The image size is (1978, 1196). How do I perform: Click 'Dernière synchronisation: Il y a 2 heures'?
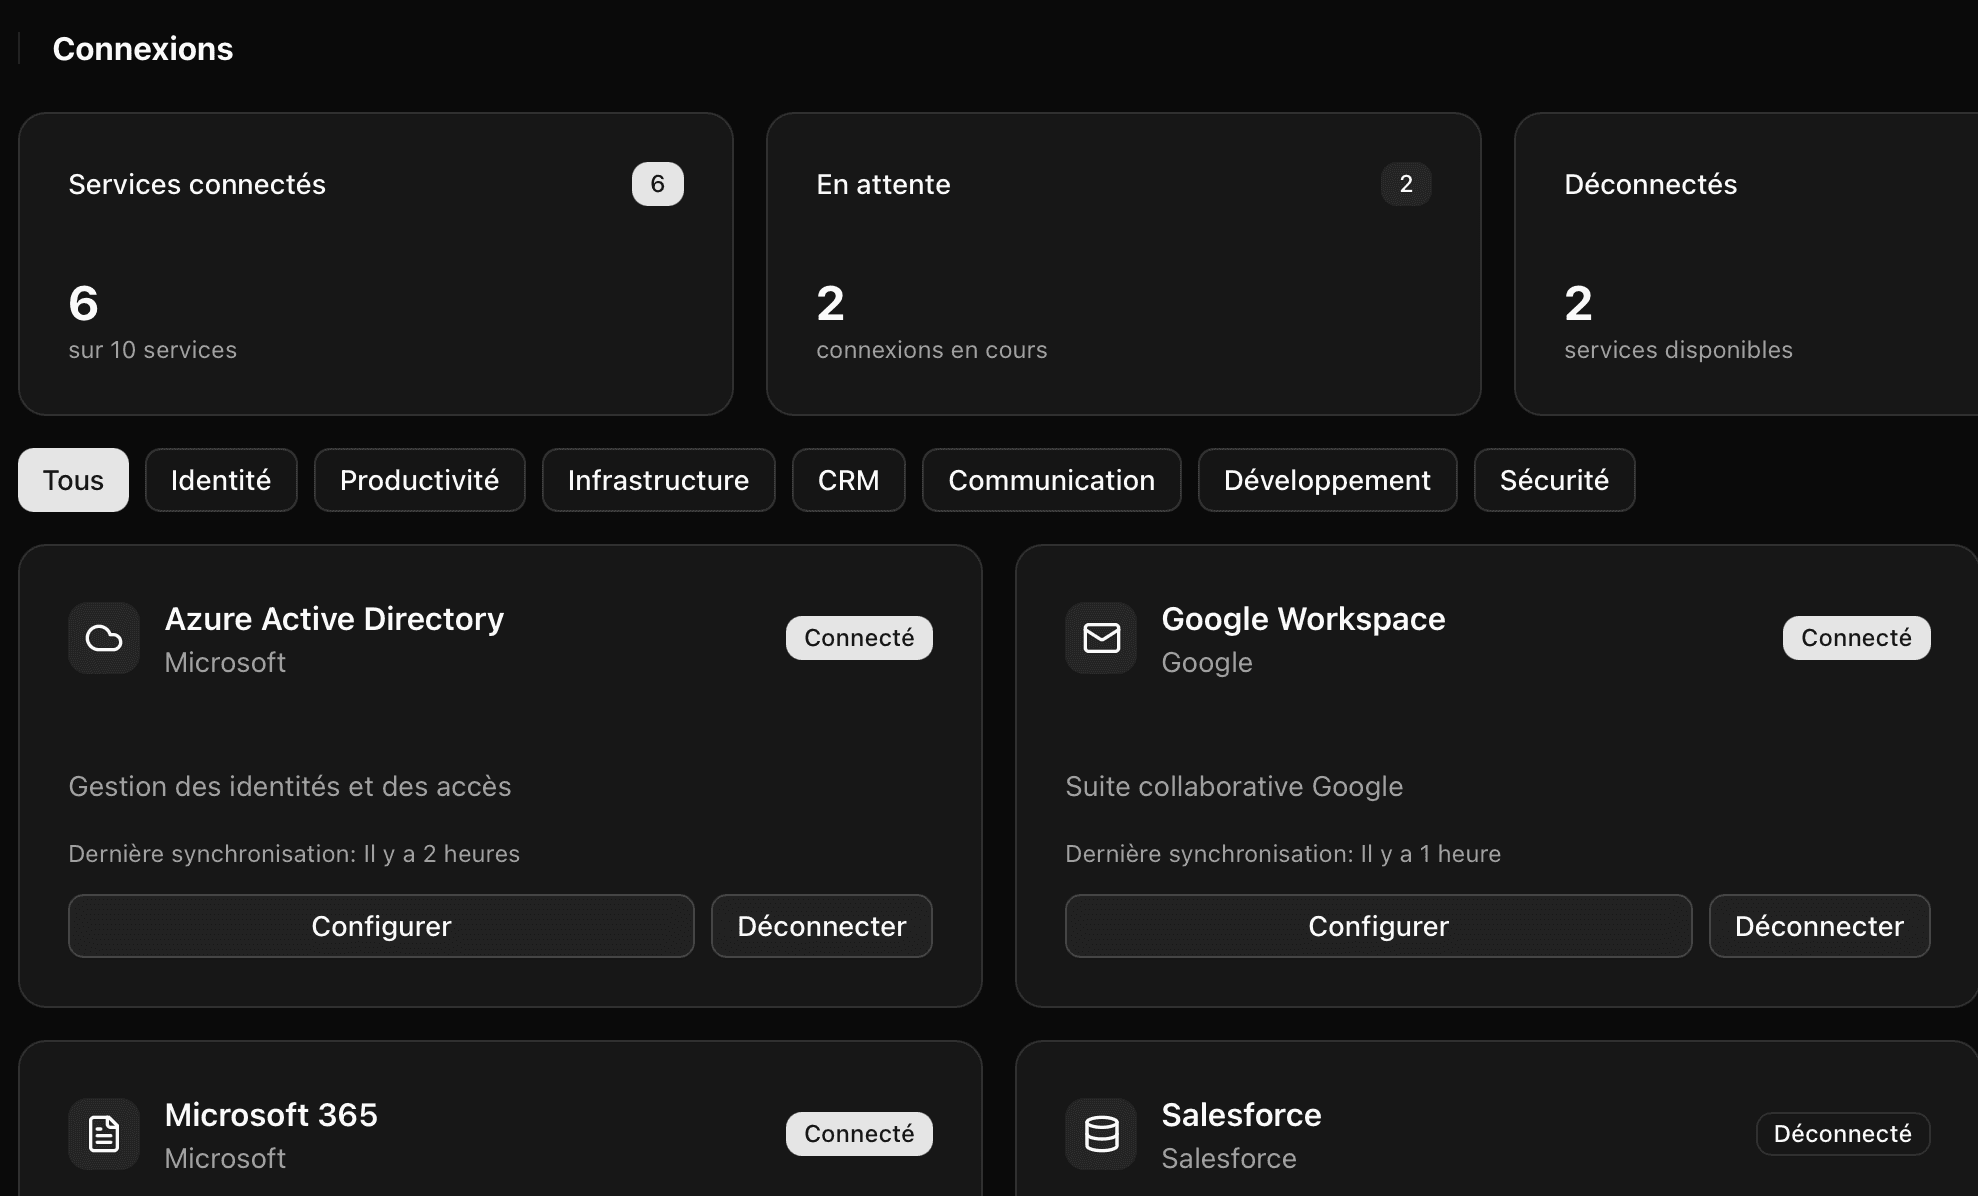tap(294, 854)
